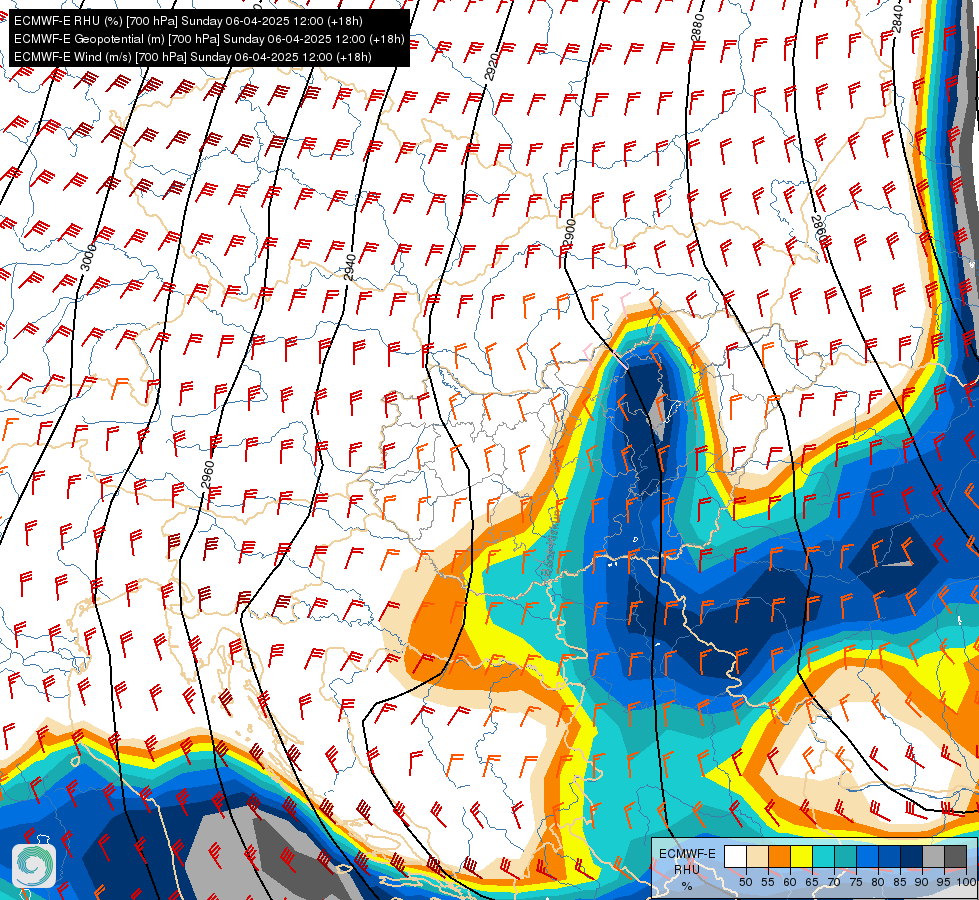Click the 2860 geopotential contour label
The height and width of the screenshot is (900, 979).
click(x=819, y=230)
